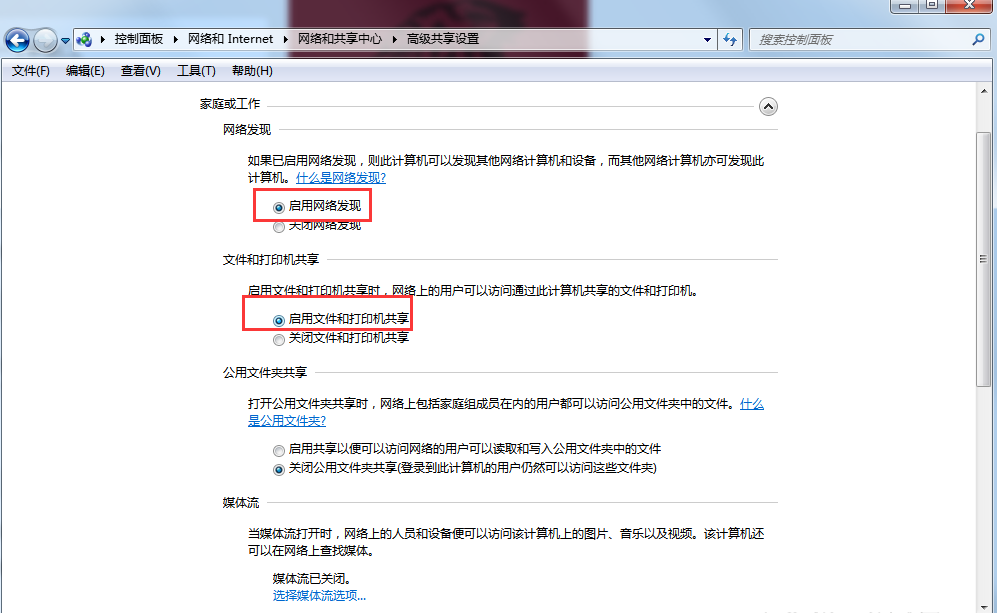Enable 公用文件夹共享 for network users

(278, 450)
